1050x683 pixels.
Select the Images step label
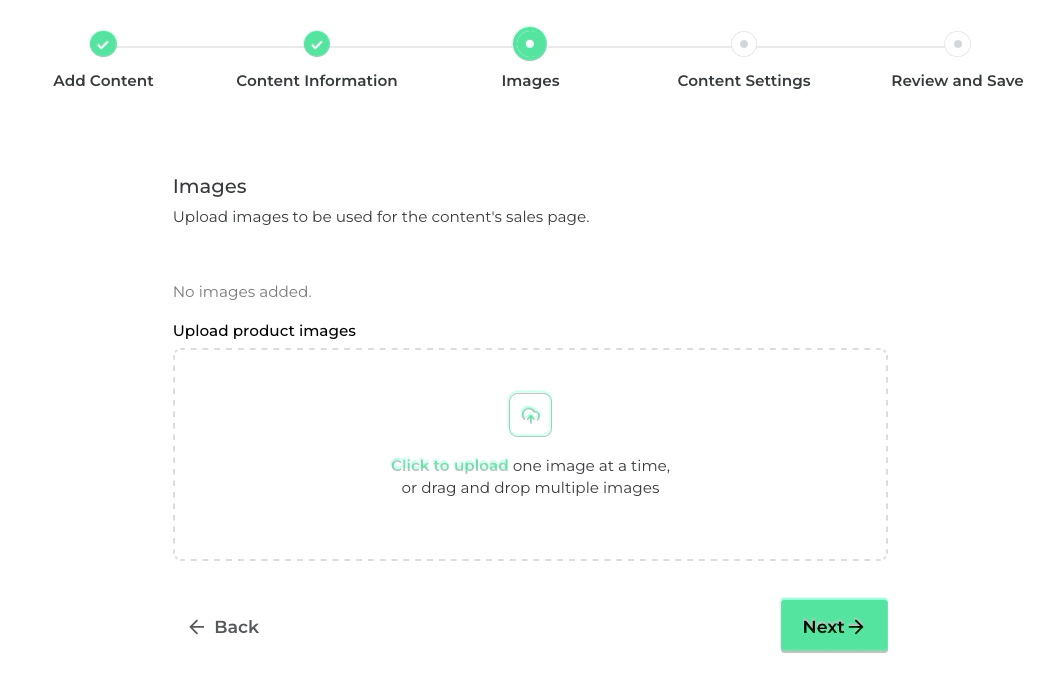530,81
